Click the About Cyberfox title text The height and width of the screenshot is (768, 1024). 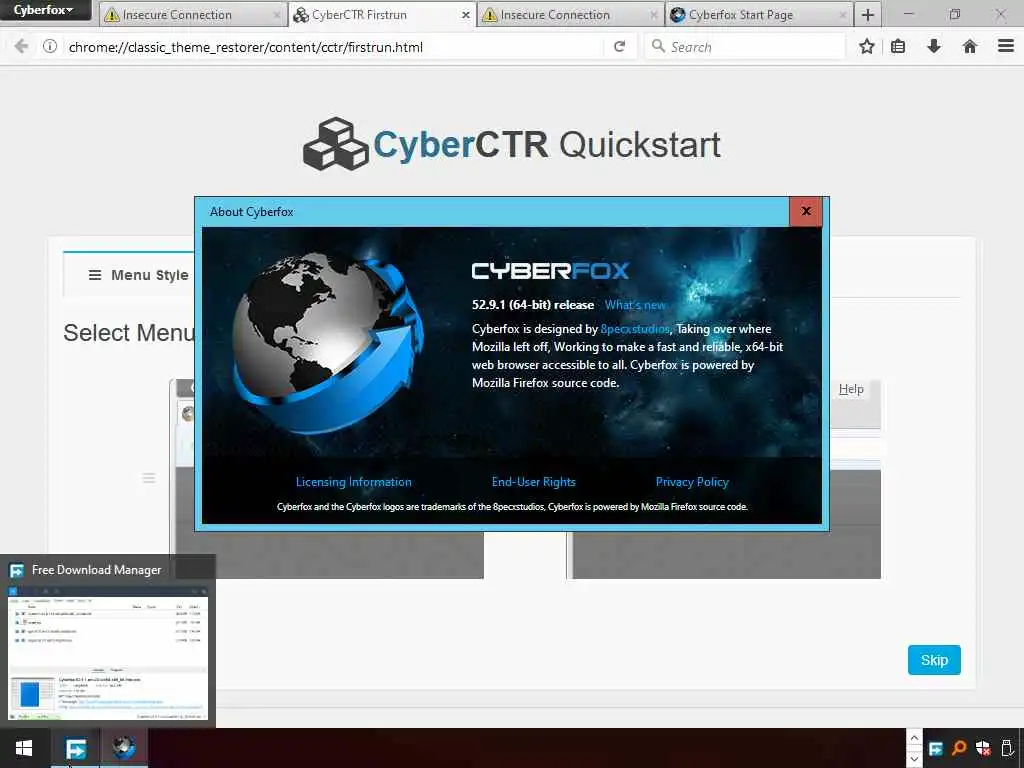point(251,212)
